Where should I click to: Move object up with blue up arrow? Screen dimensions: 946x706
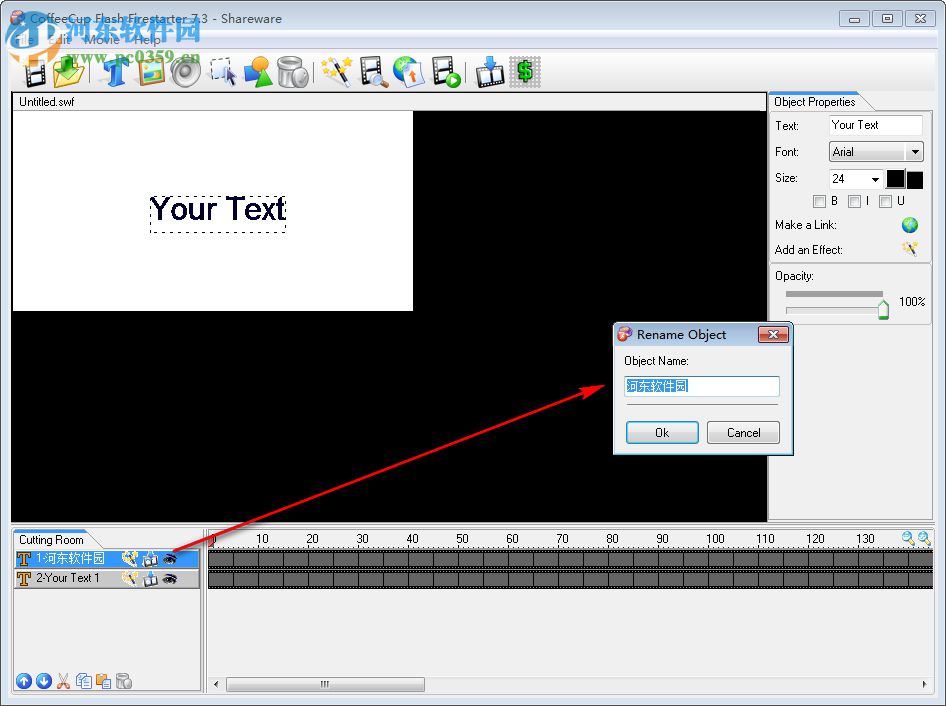click(x=24, y=681)
